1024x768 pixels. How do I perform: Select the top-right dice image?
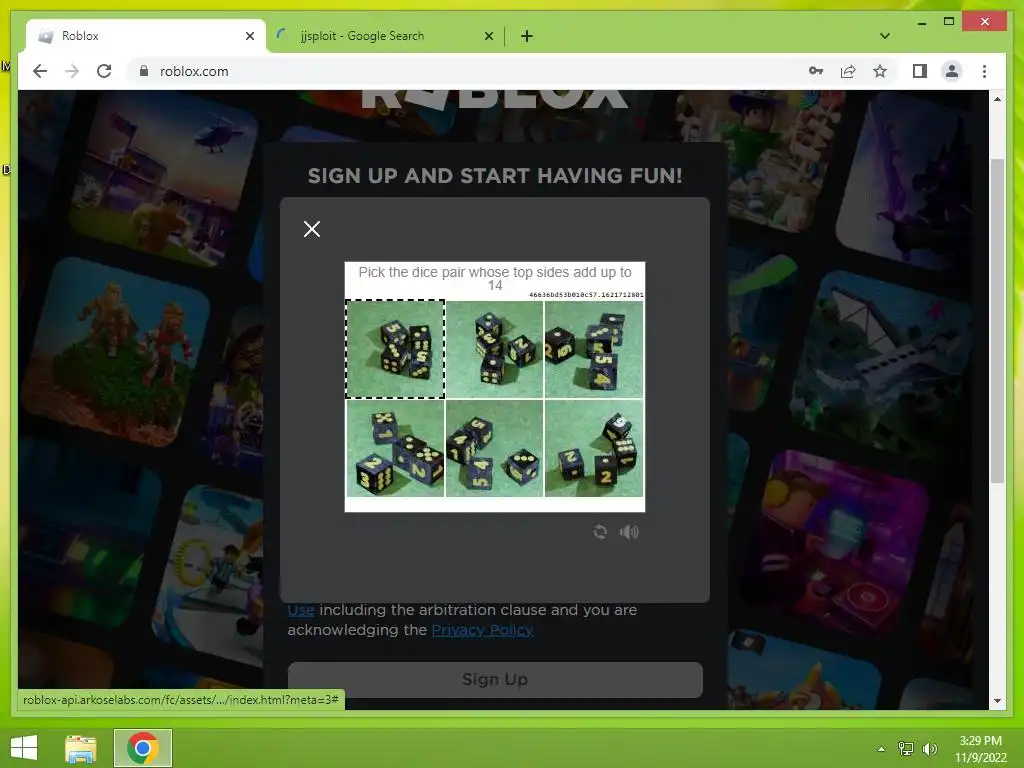pyautogui.click(x=594, y=349)
